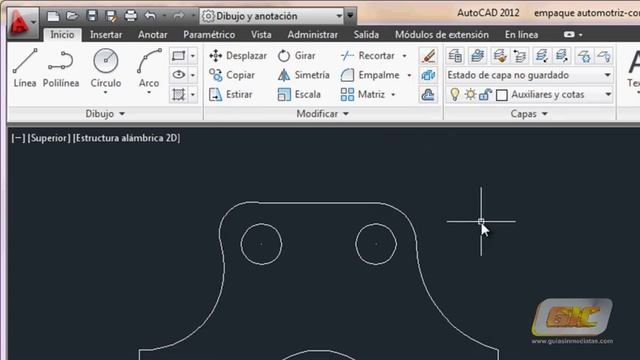The height and width of the screenshot is (360, 640).
Task: Click the Offset (desfase) icon
Action: click(x=428, y=95)
